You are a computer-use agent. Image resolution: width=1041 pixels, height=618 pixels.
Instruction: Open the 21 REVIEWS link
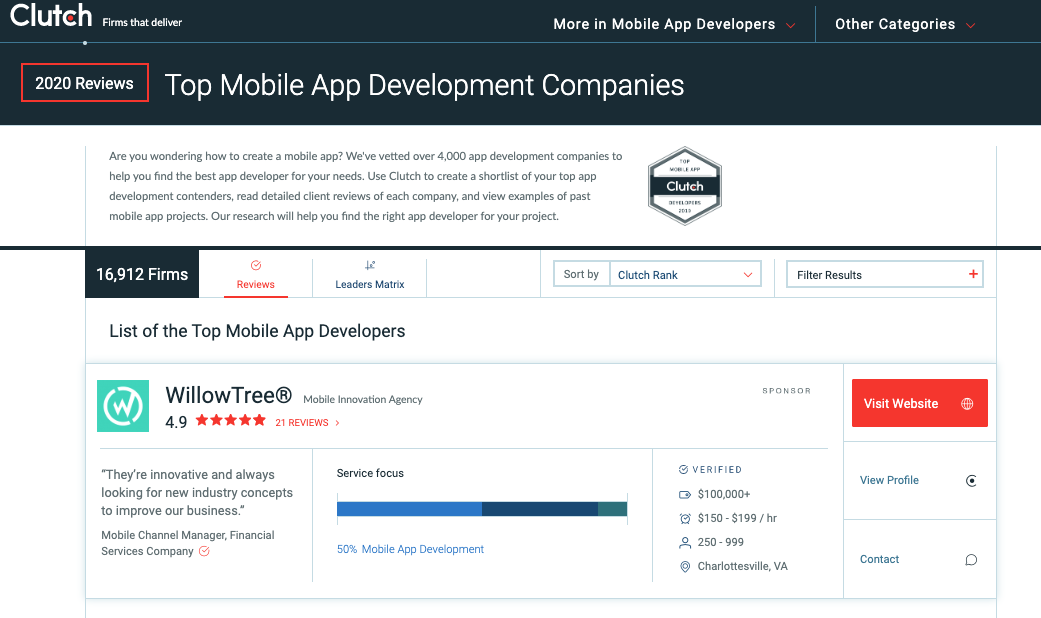point(302,423)
